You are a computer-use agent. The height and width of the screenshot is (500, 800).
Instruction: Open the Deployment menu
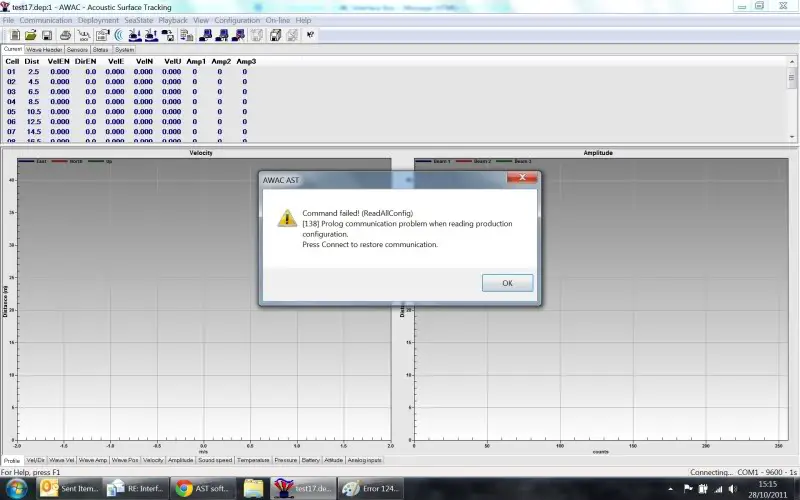click(x=98, y=20)
